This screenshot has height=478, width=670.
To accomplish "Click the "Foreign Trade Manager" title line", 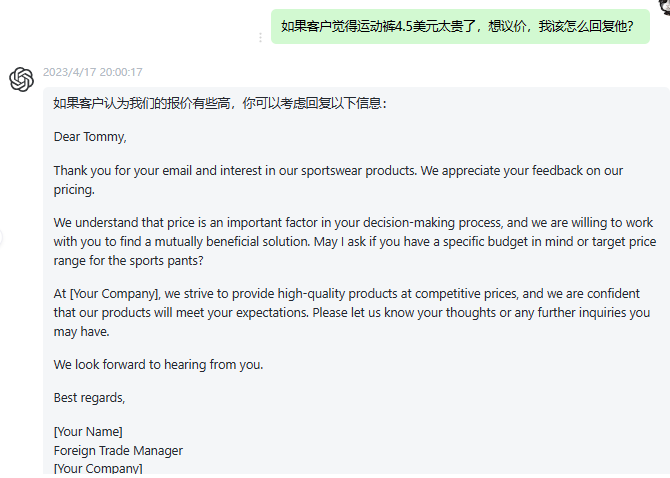I will (x=118, y=450).
